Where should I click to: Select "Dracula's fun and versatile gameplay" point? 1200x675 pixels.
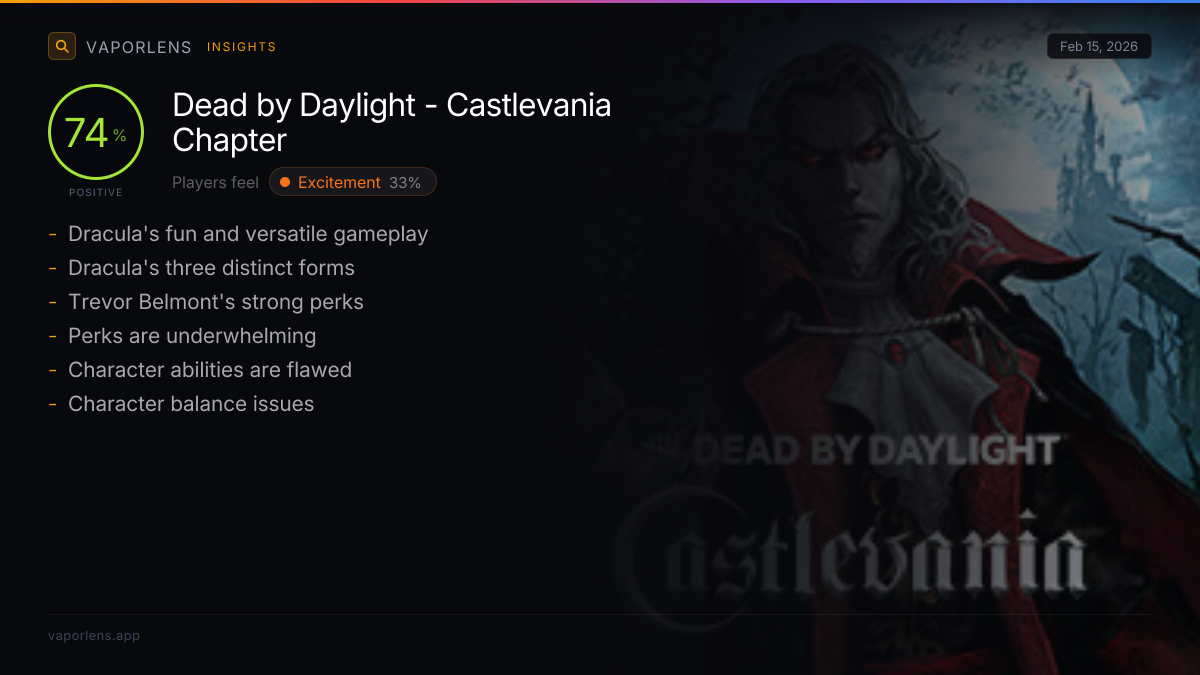248,234
